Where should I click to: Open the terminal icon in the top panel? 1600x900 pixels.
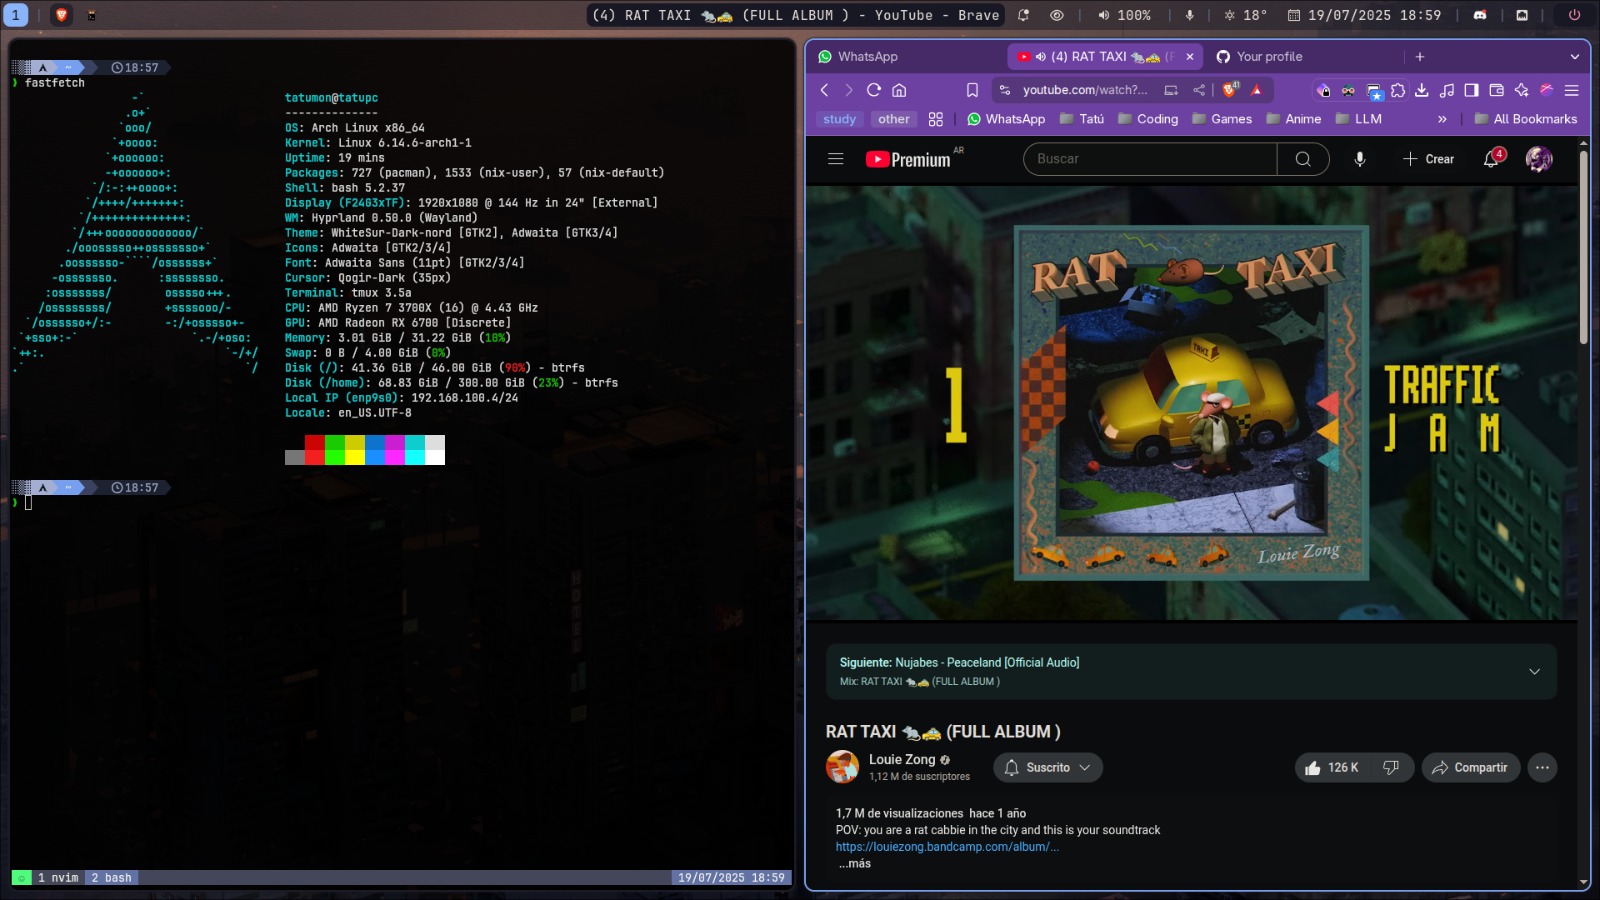[91, 15]
